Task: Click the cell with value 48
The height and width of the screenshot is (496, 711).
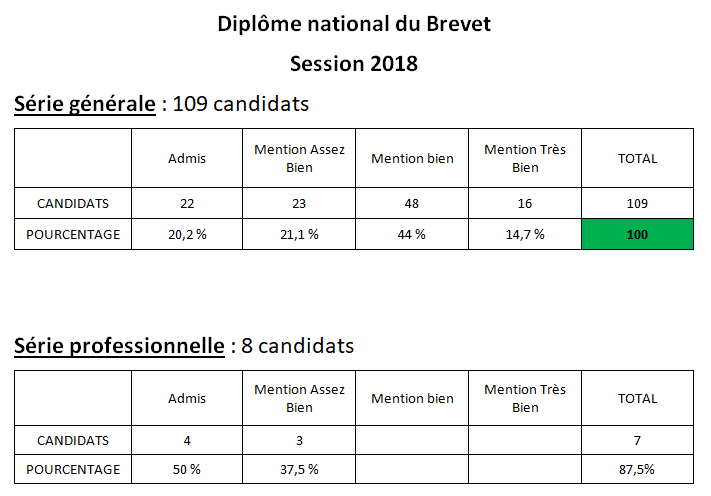Action: click(412, 204)
